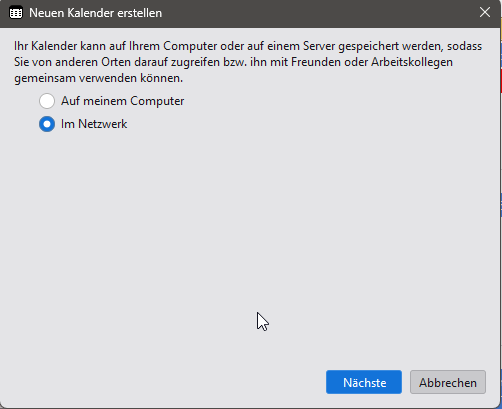Click the word "Arbeitskollegen" in the description
Viewport: 502px width, 409px height.
412,62
